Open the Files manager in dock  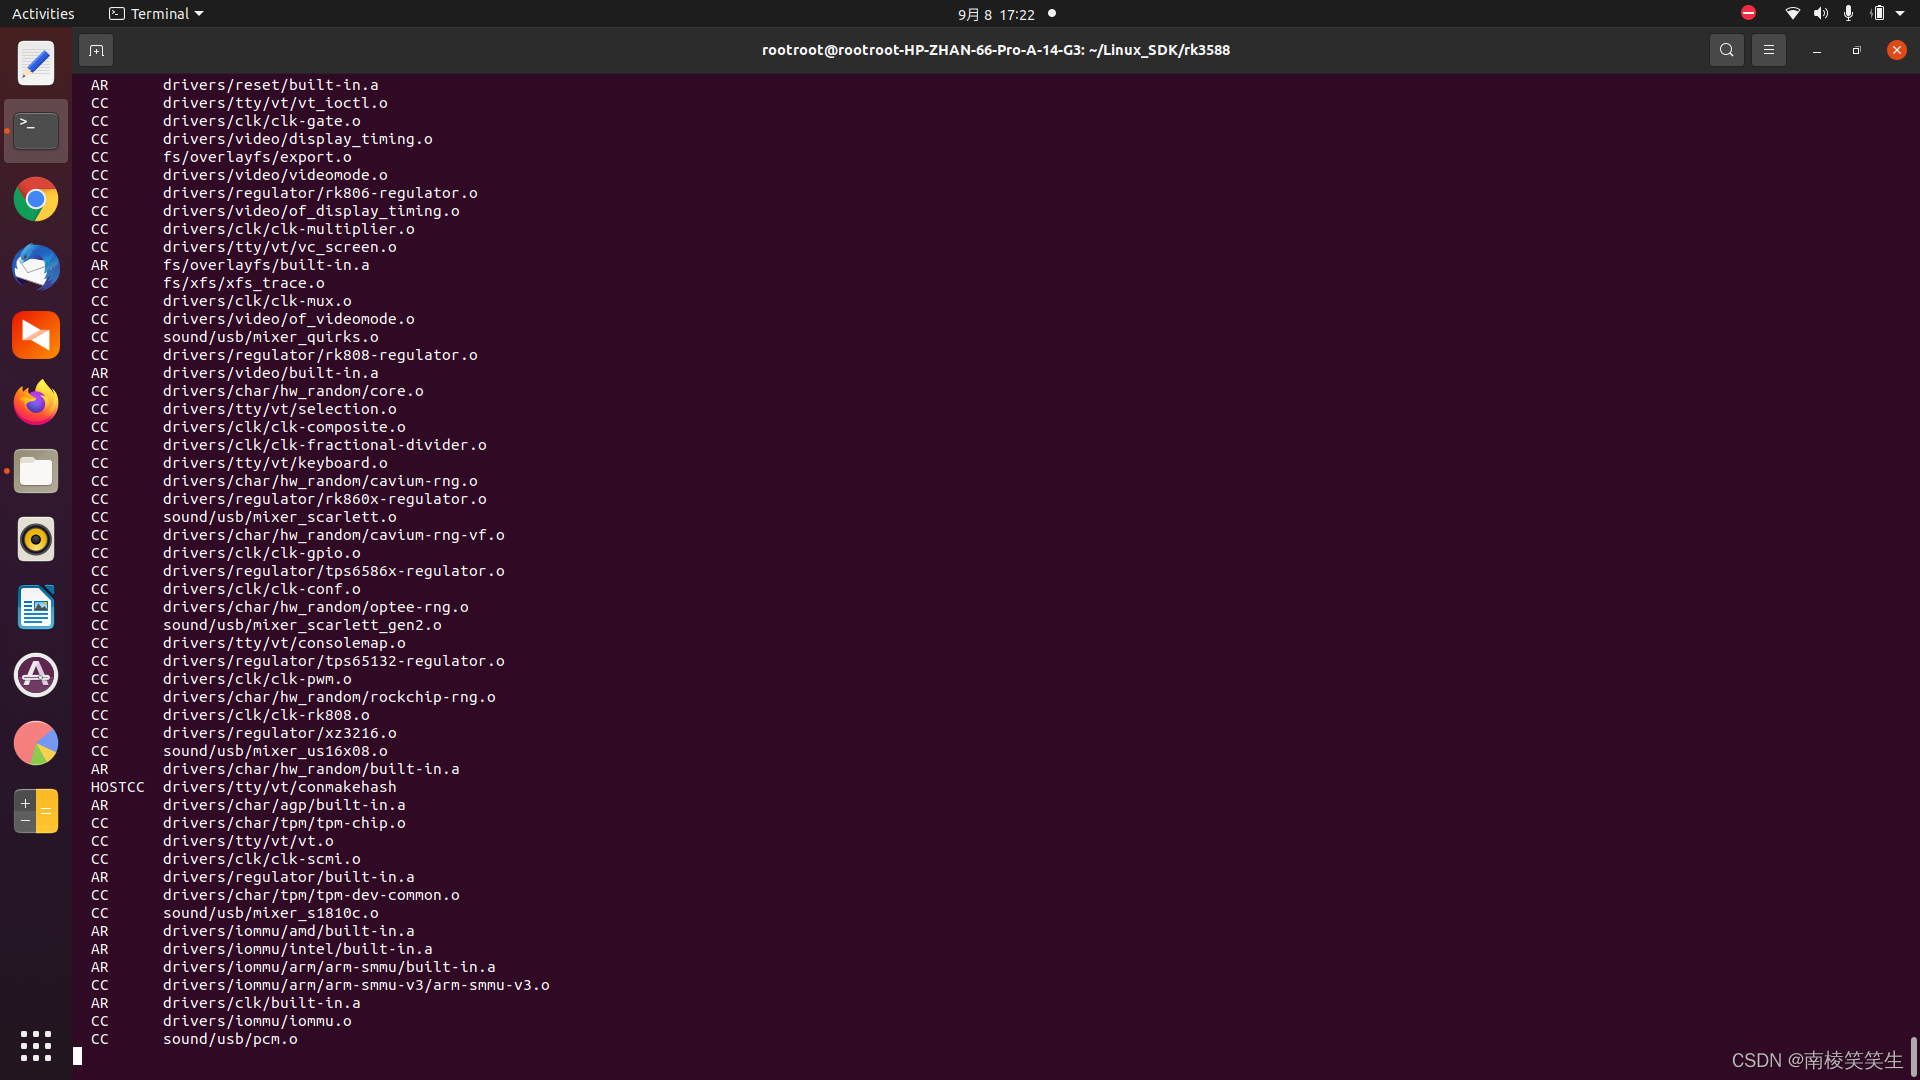[36, 471]
